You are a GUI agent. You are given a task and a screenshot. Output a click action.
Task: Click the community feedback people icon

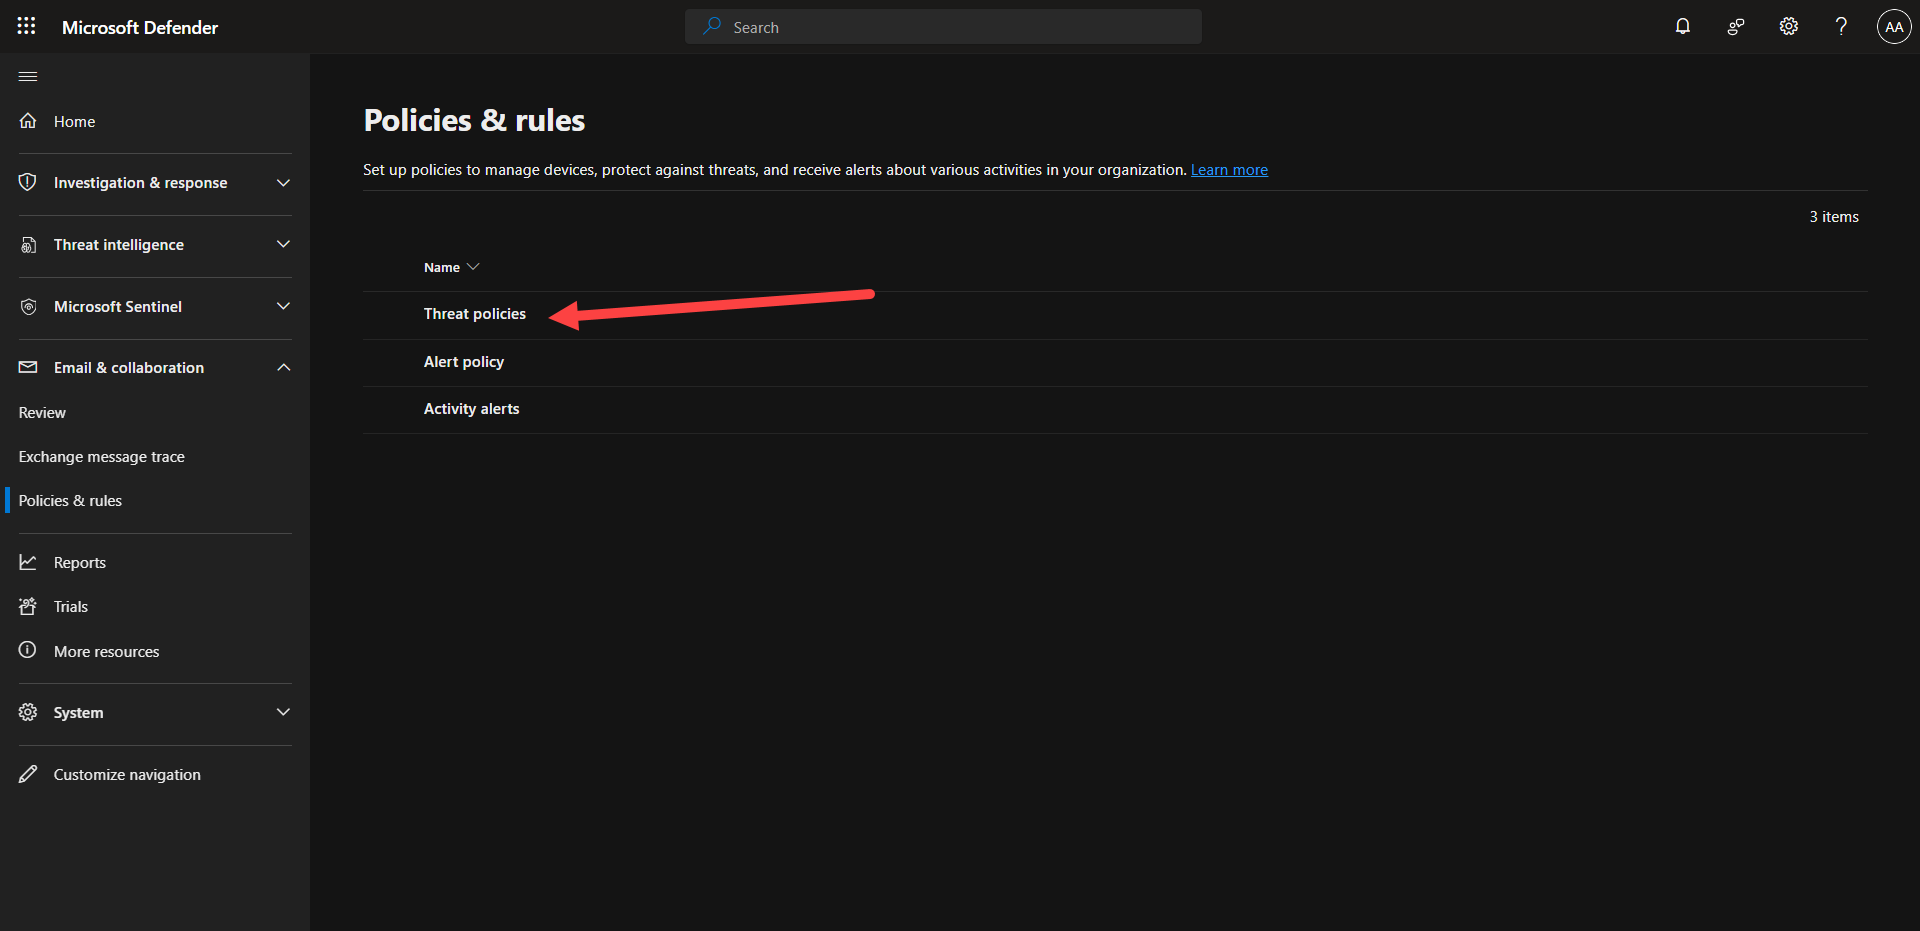[x=1735, y=27]
